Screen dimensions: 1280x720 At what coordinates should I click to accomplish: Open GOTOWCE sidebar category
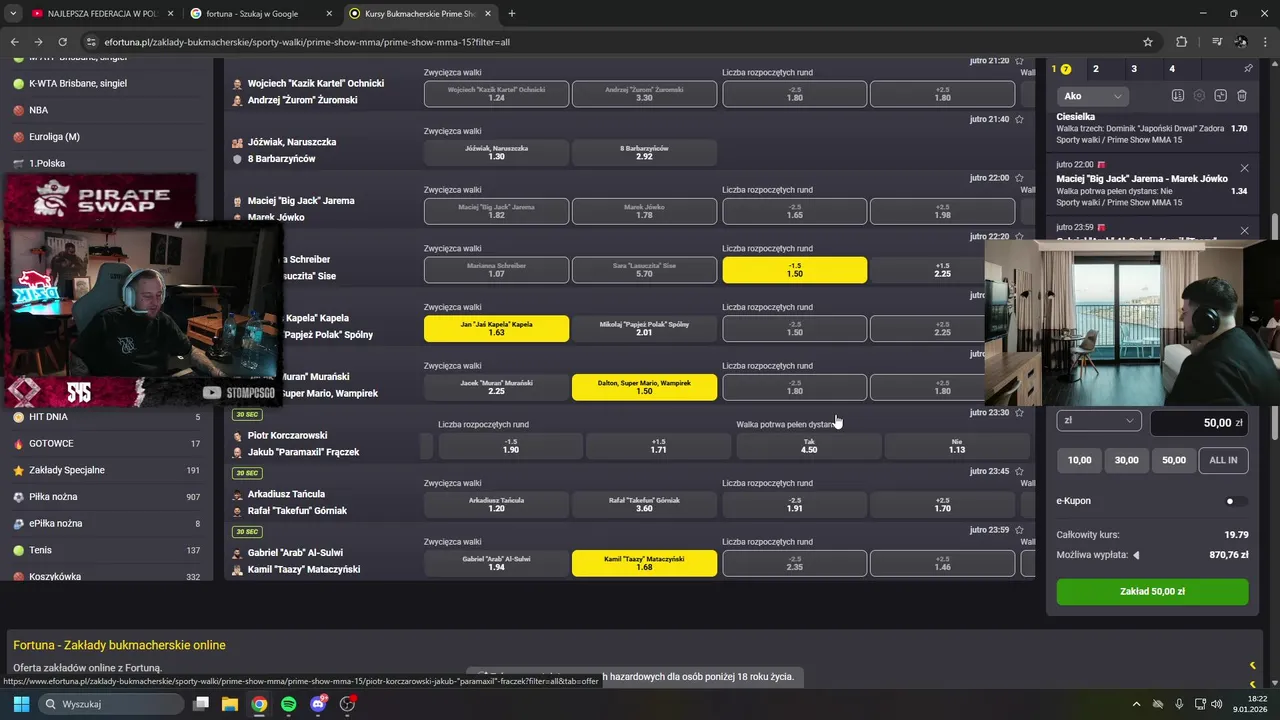(x=106, y=443)
